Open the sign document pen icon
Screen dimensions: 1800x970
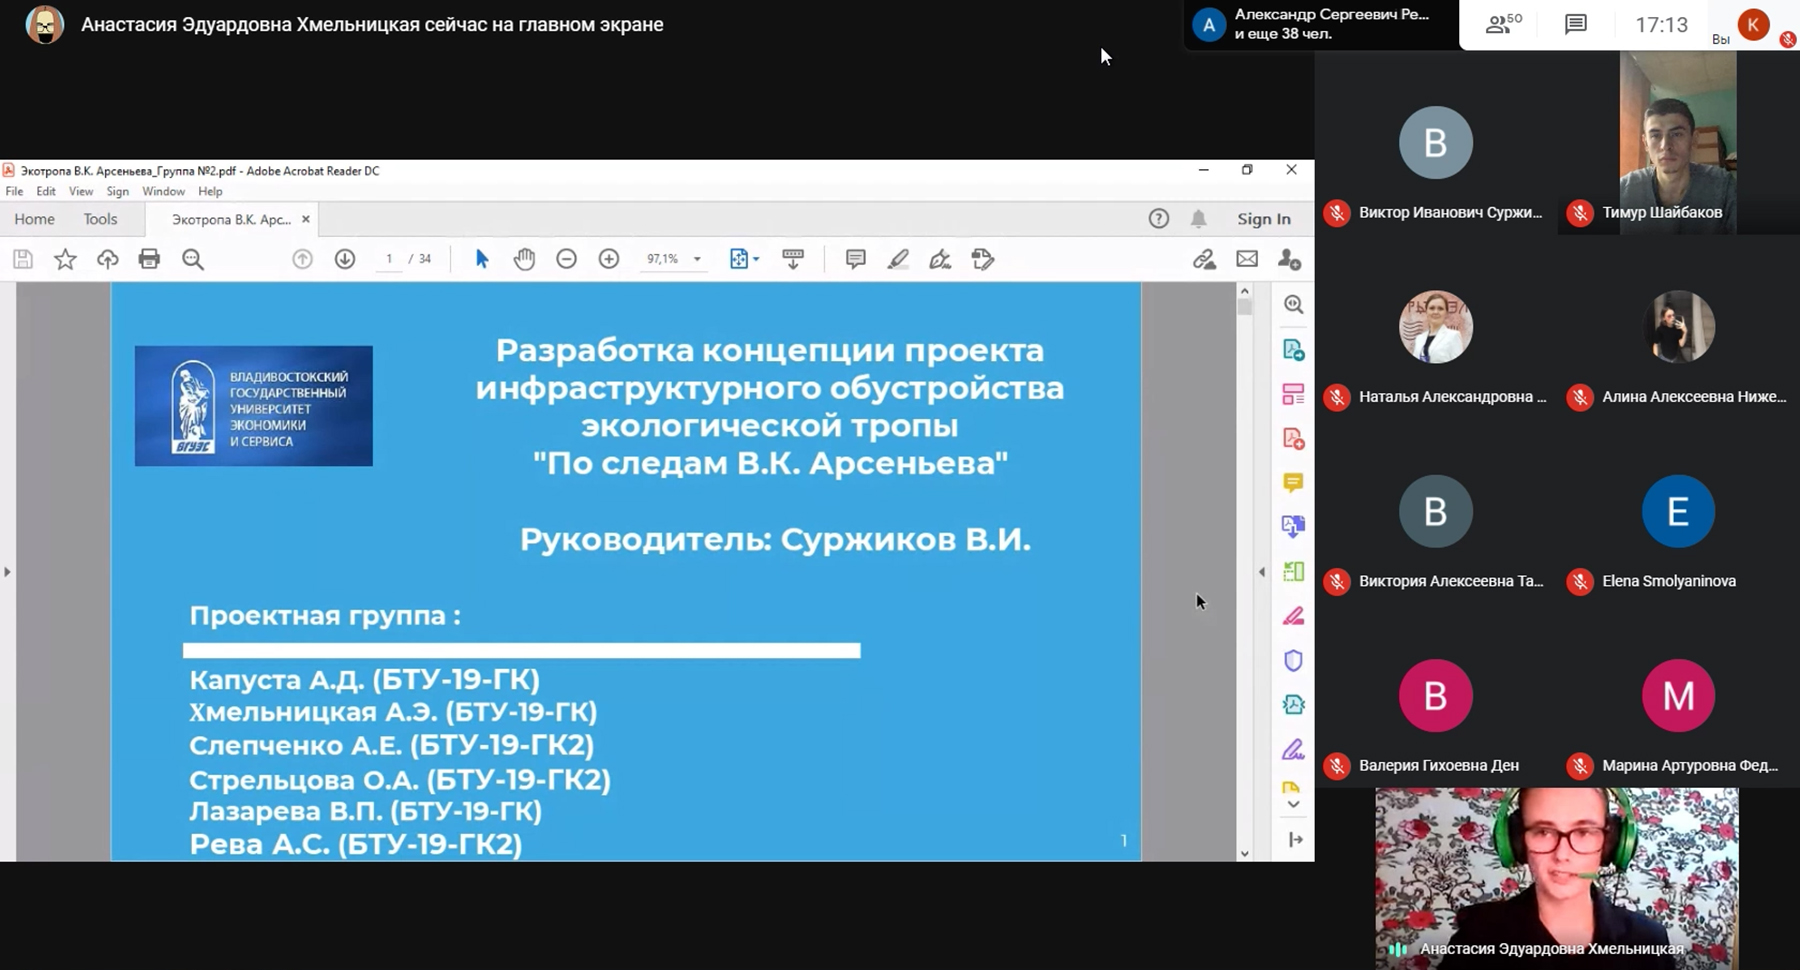[x=940, y=259]
